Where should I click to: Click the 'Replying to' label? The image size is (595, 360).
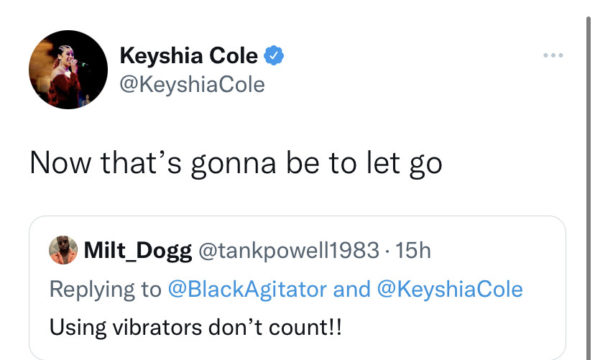[105, 289]
